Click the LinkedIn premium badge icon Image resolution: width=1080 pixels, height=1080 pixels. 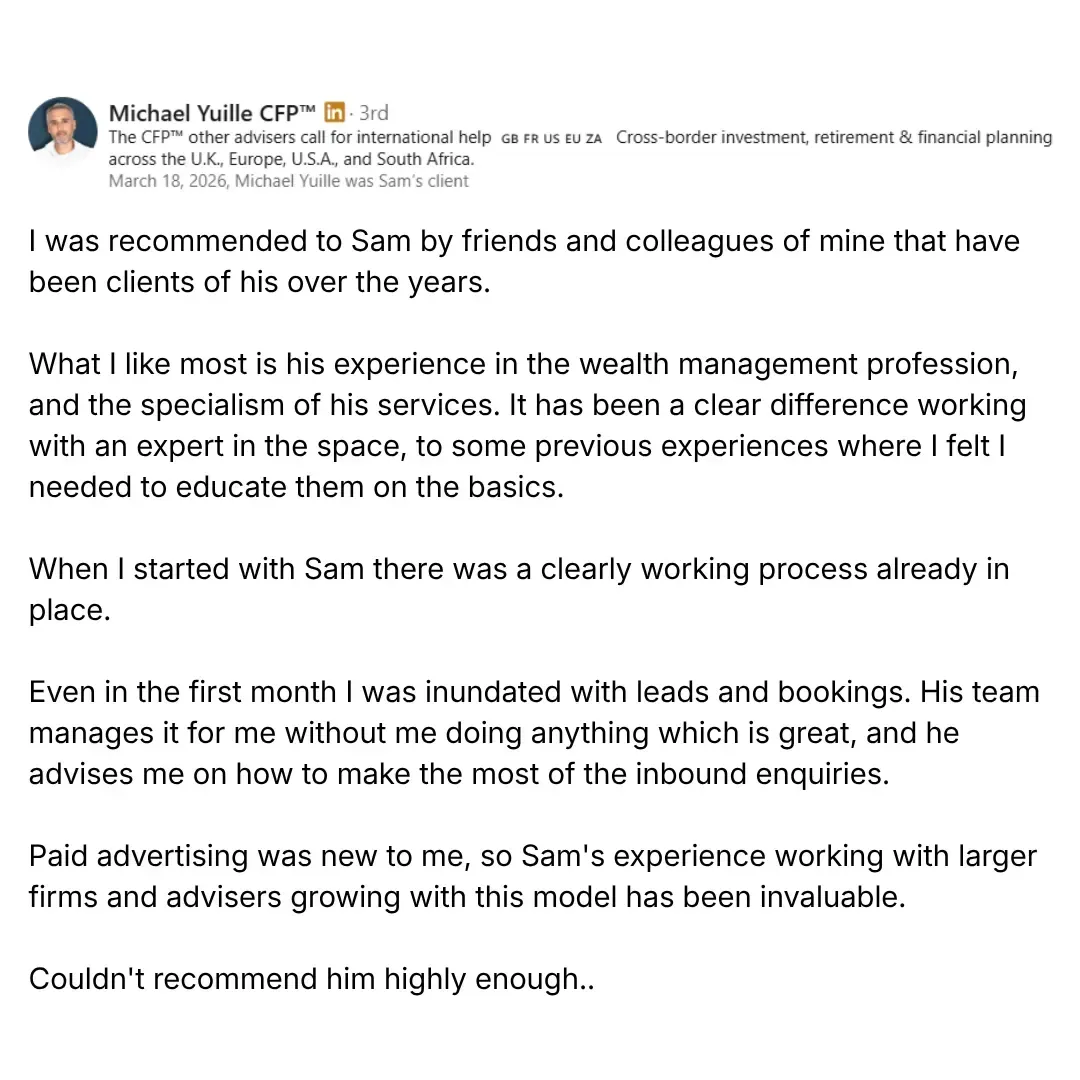(334, 112)
